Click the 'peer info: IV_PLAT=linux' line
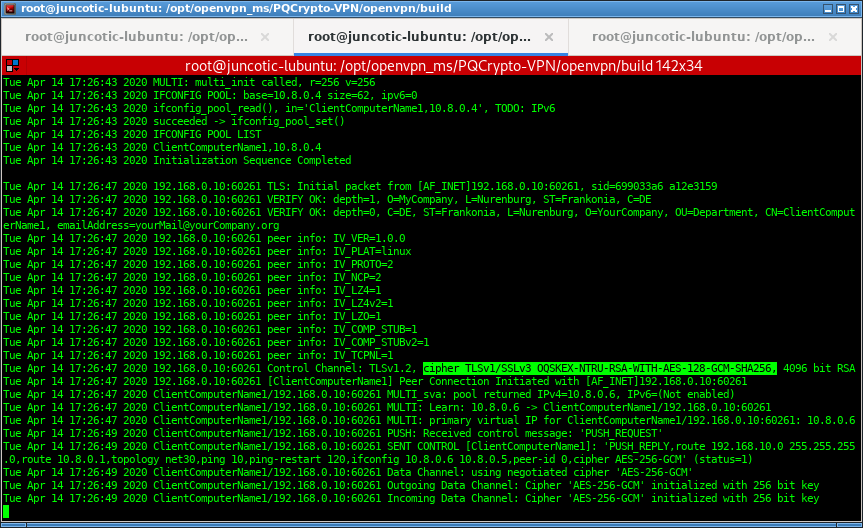863x528 pixels. 207,251
